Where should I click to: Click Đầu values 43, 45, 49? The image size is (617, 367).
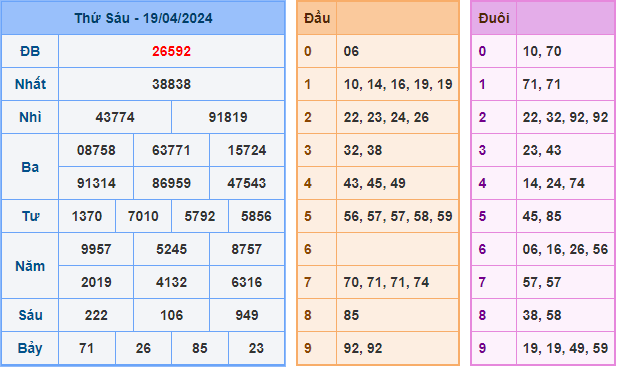[374, 183]
